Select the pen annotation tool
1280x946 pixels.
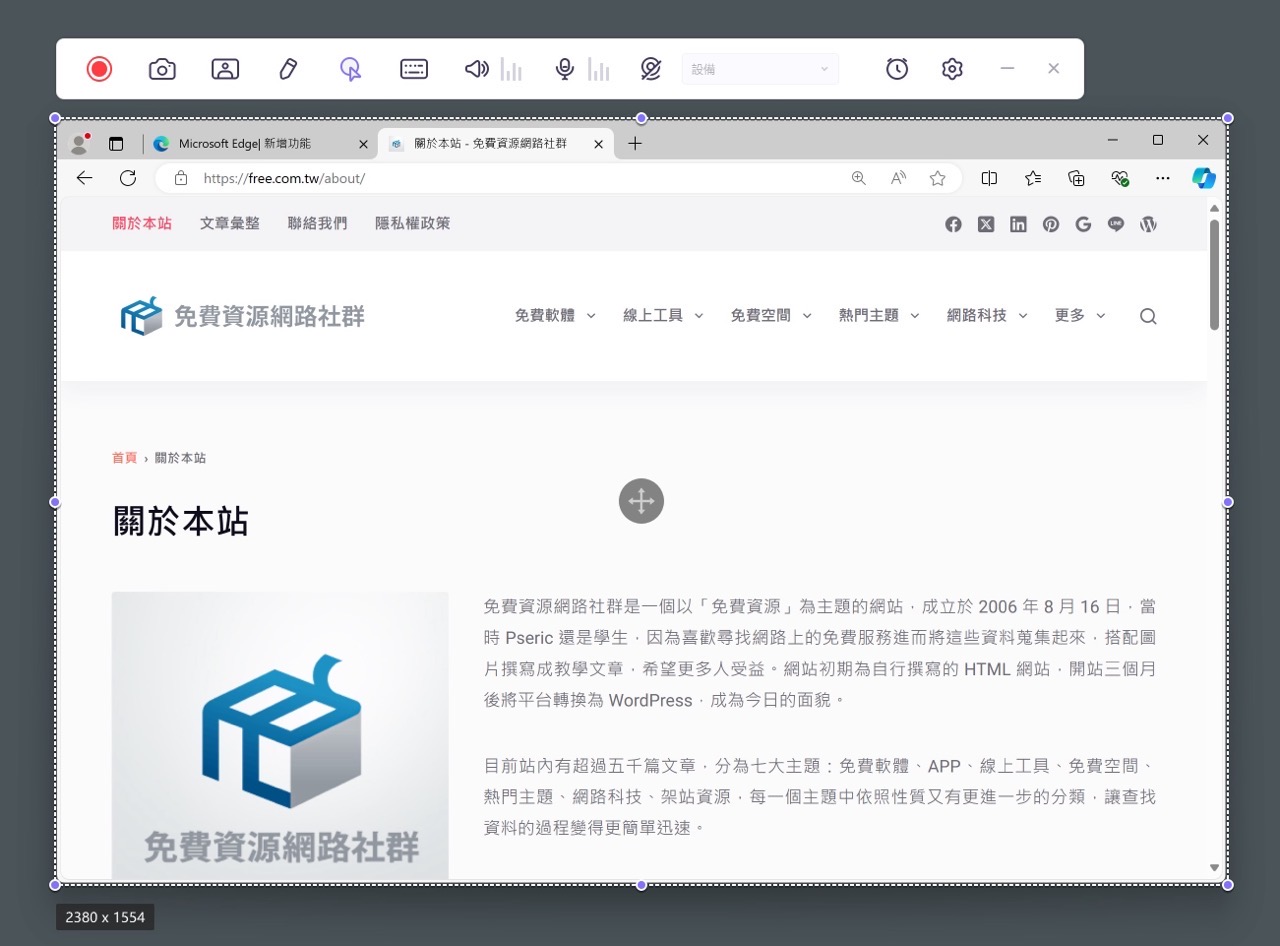(288, 69)
